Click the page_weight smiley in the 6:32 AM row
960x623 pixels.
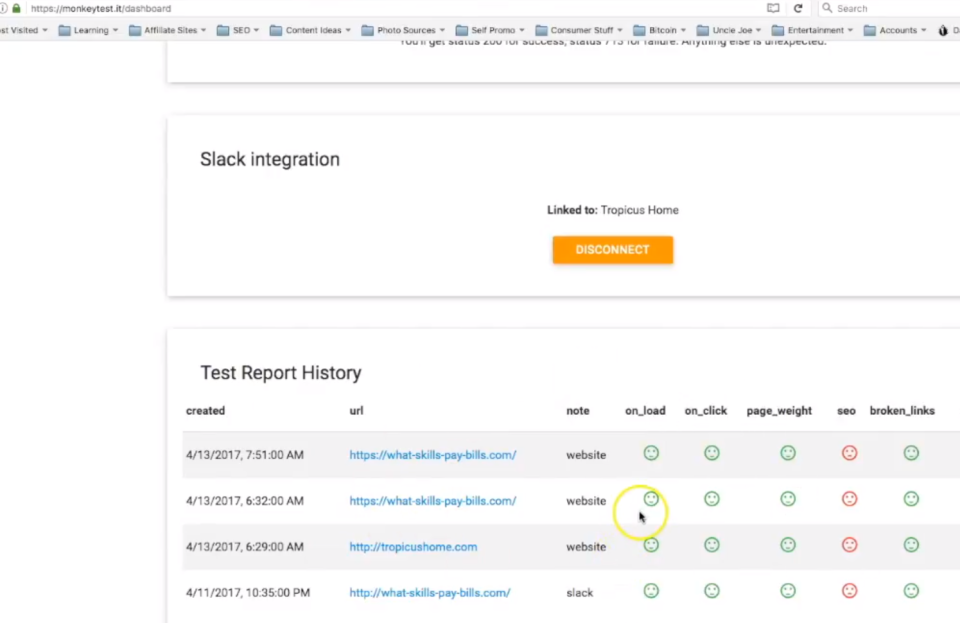tap(788, 499)
